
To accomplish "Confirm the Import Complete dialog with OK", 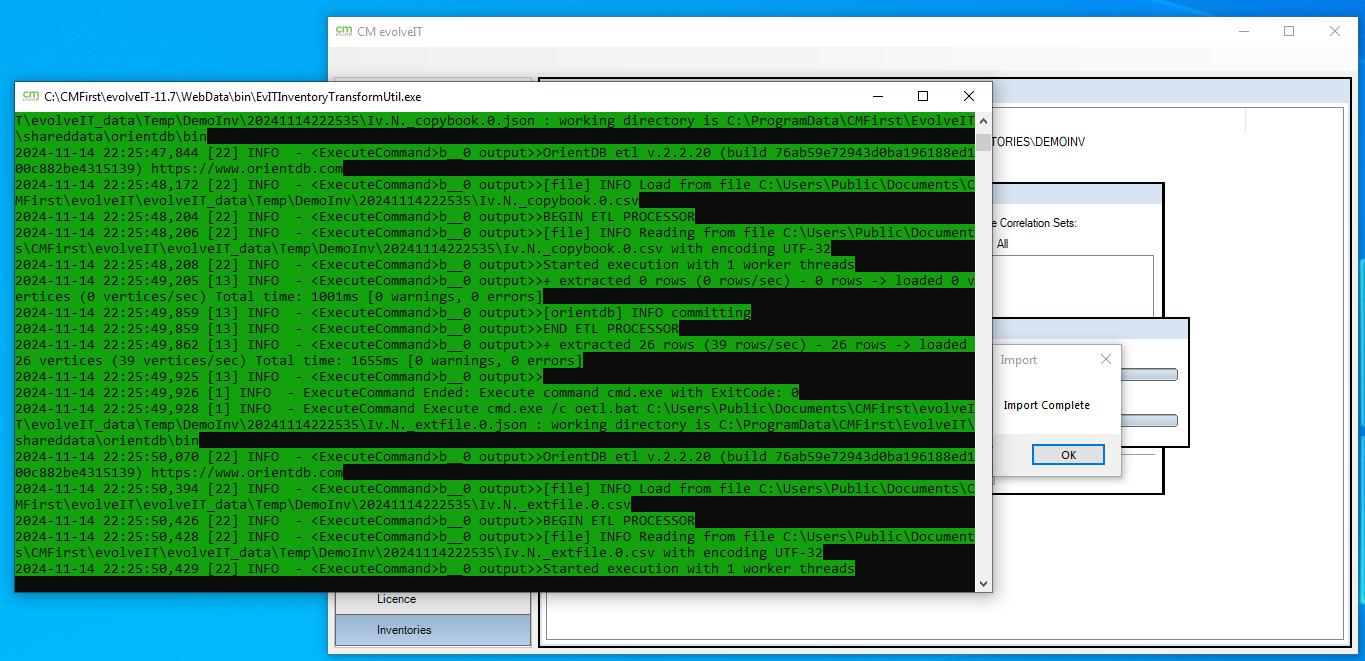I will tap(1068, 455).
